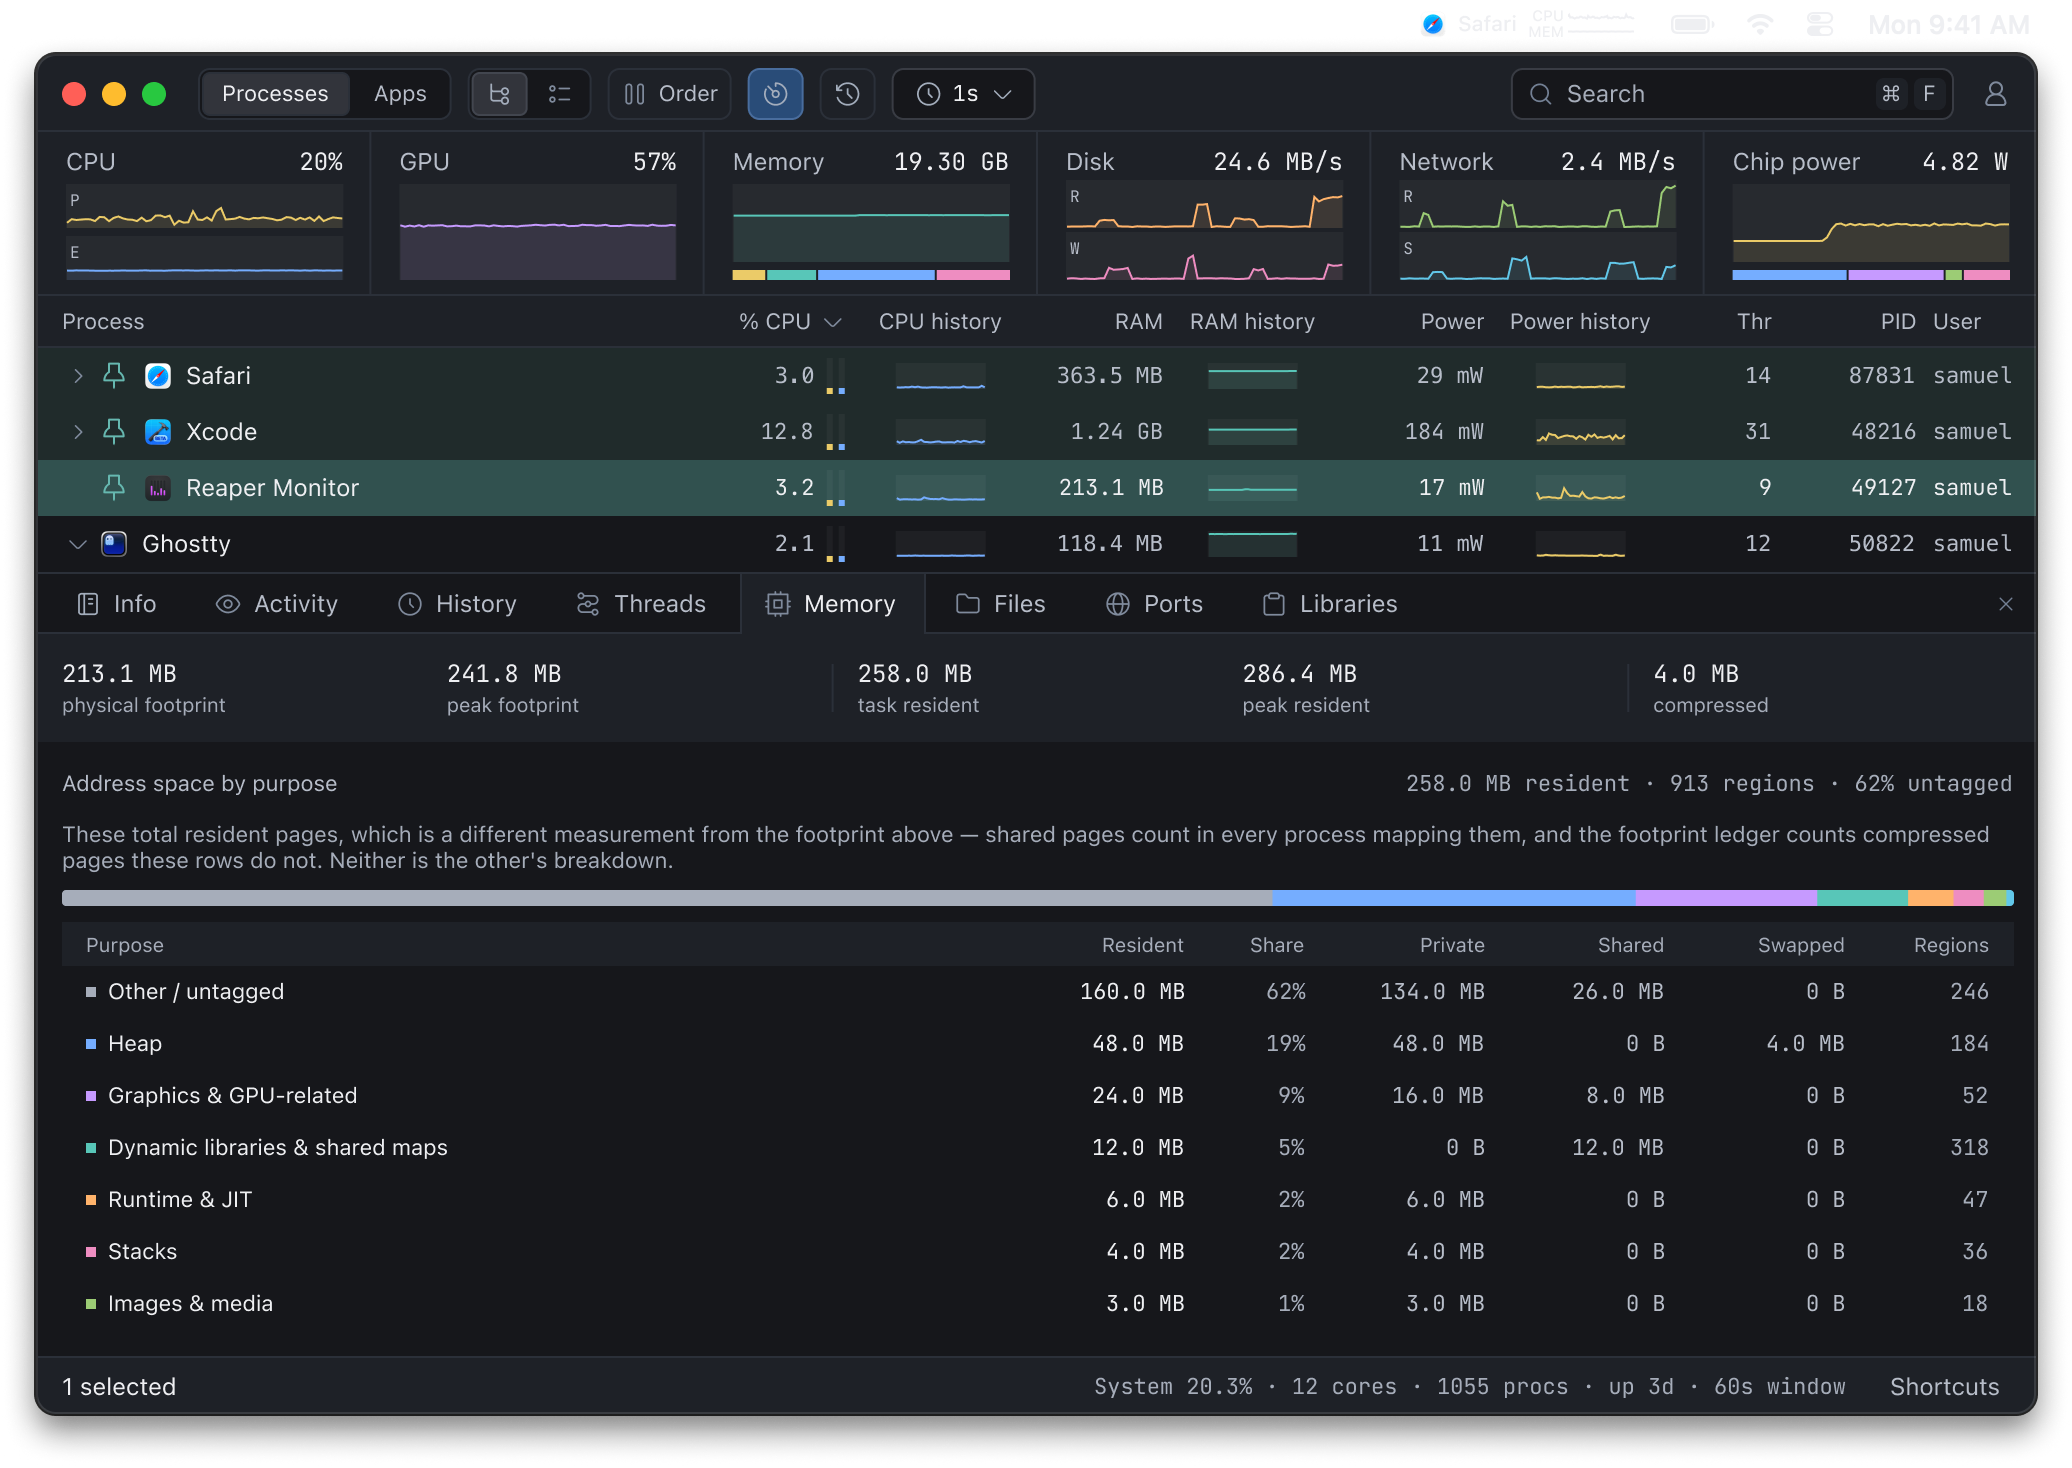Switch to the History tab

[457, 604]
